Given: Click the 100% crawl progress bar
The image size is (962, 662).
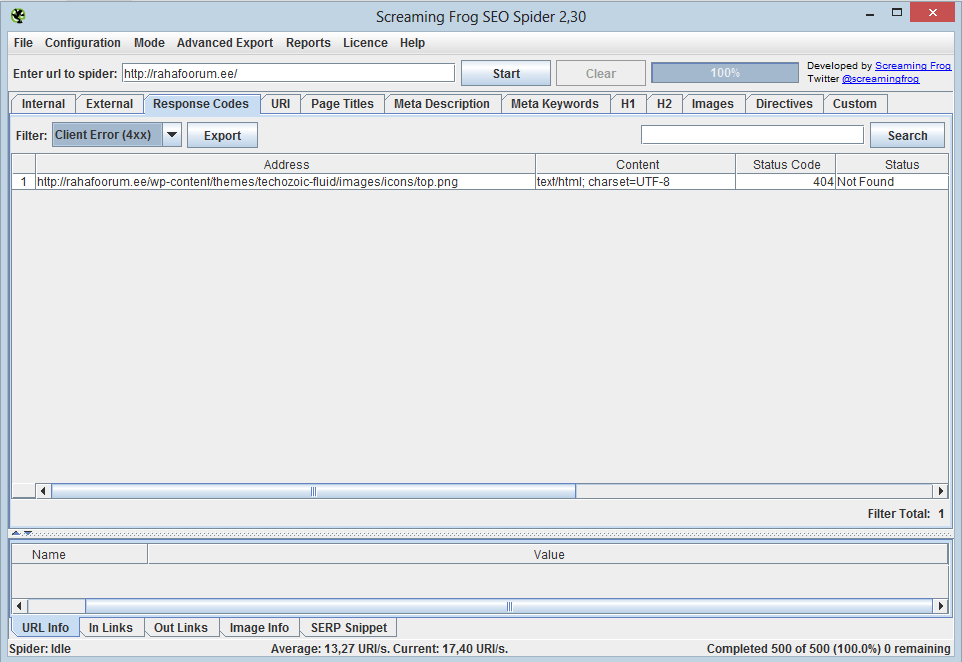Looking at the screenshot, I should [725, 72].
